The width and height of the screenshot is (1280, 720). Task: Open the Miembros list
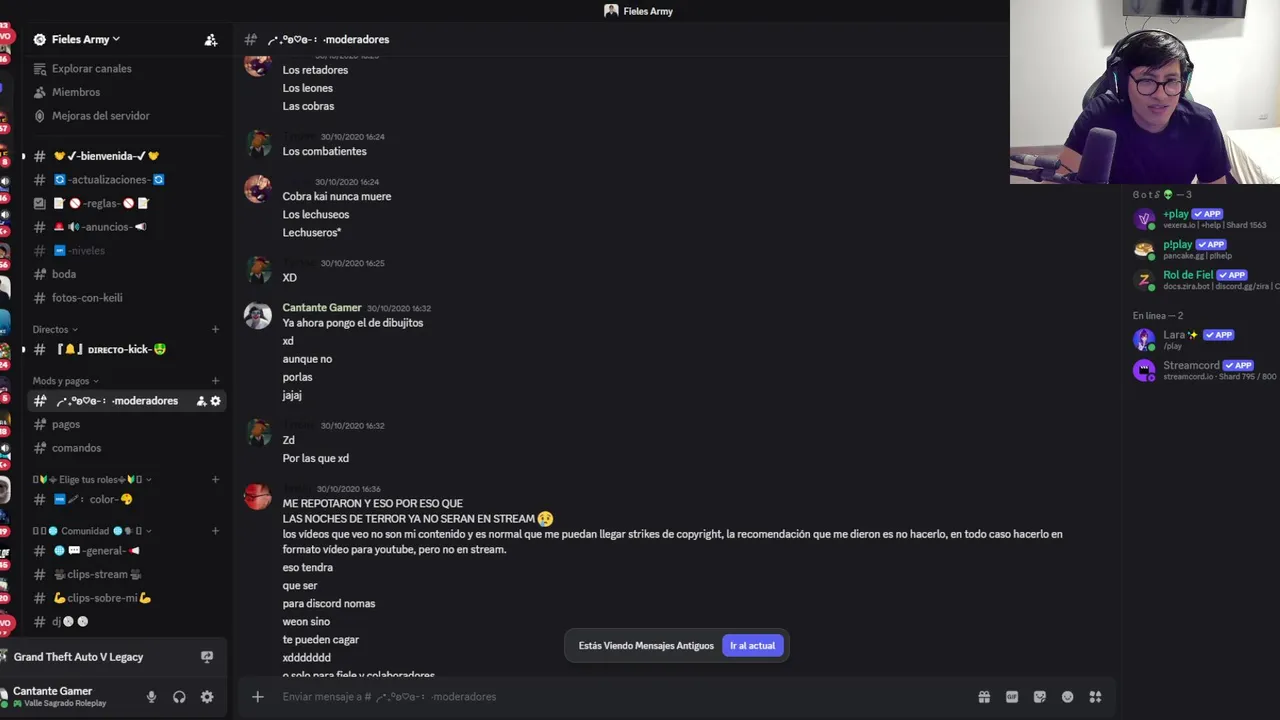75,92
